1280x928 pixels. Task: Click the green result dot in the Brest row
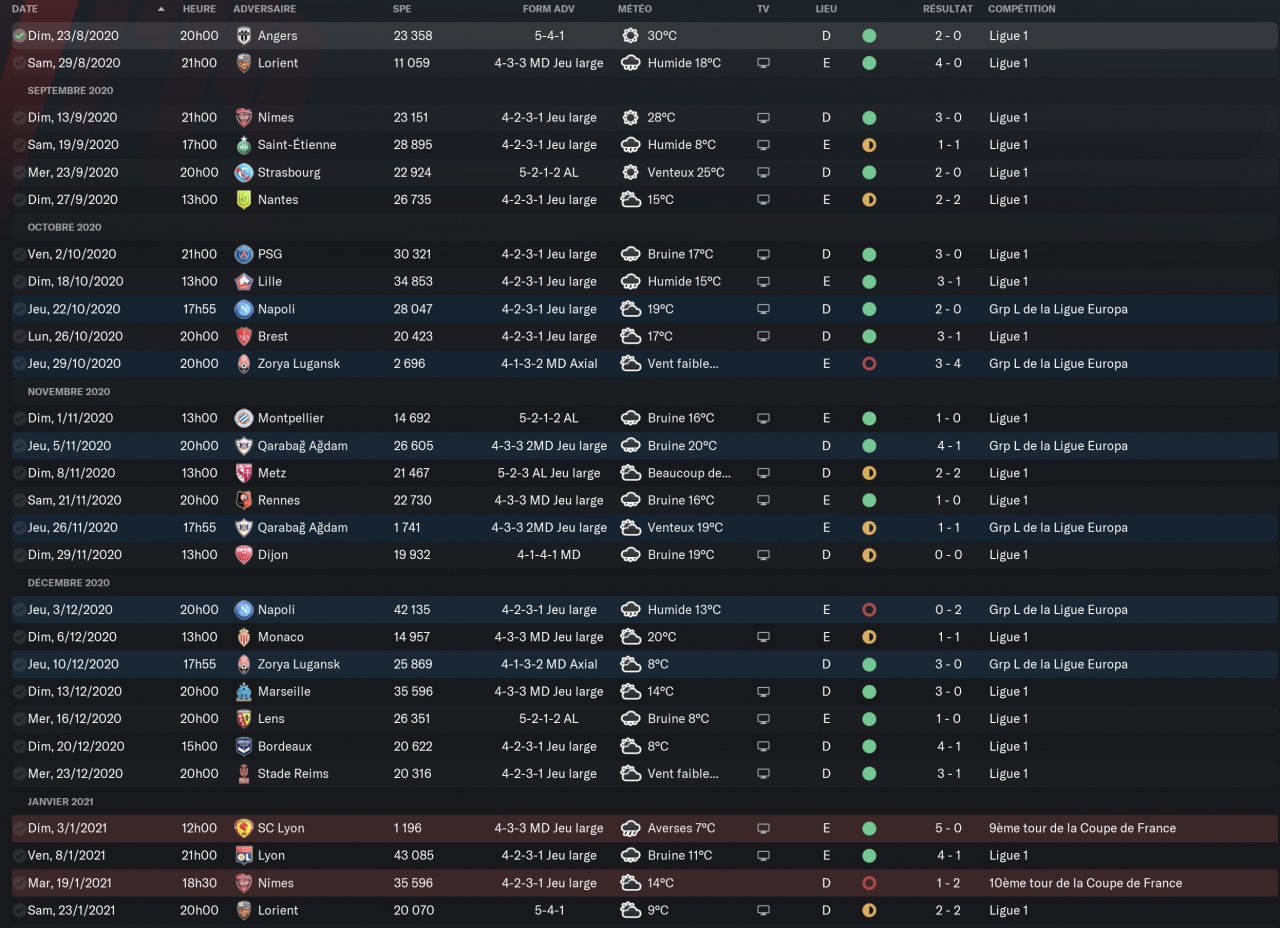click(x=869, y=336)
